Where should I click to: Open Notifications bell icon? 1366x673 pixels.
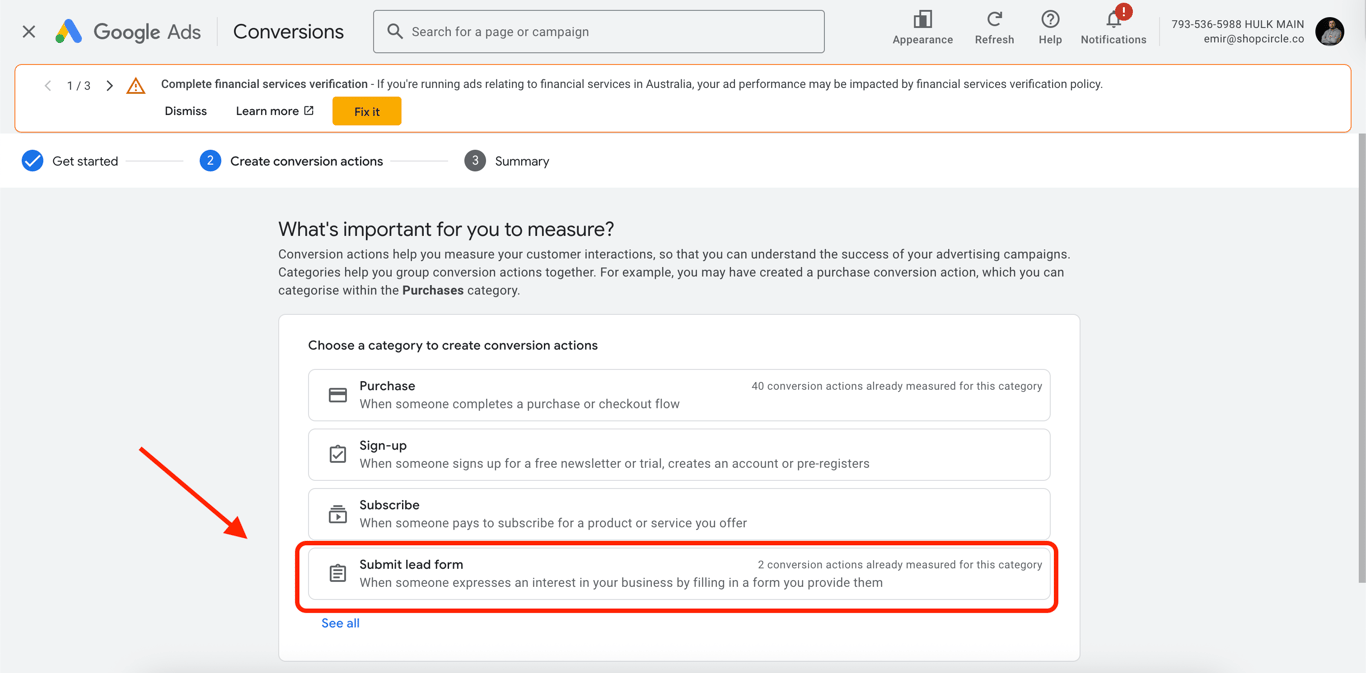coord(1113,20)
